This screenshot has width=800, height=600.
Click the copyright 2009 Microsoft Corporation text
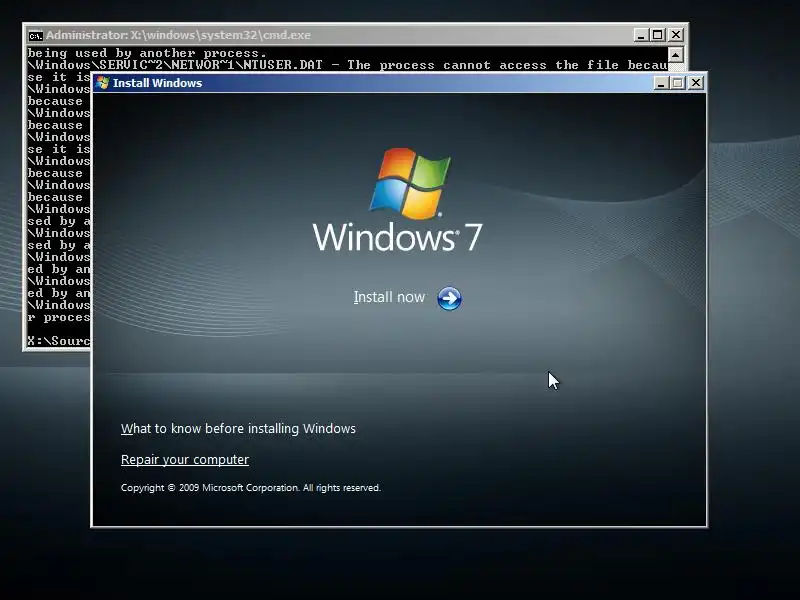251,488
